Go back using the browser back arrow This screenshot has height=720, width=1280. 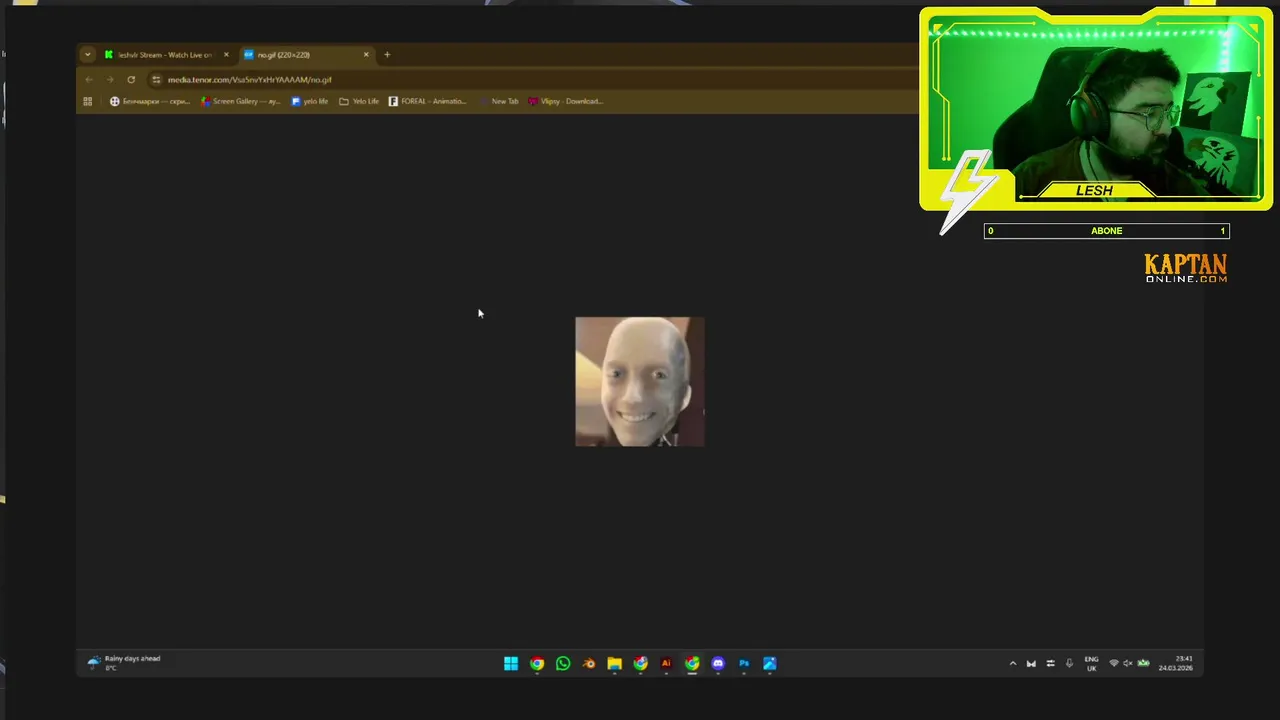coord(89,79)
